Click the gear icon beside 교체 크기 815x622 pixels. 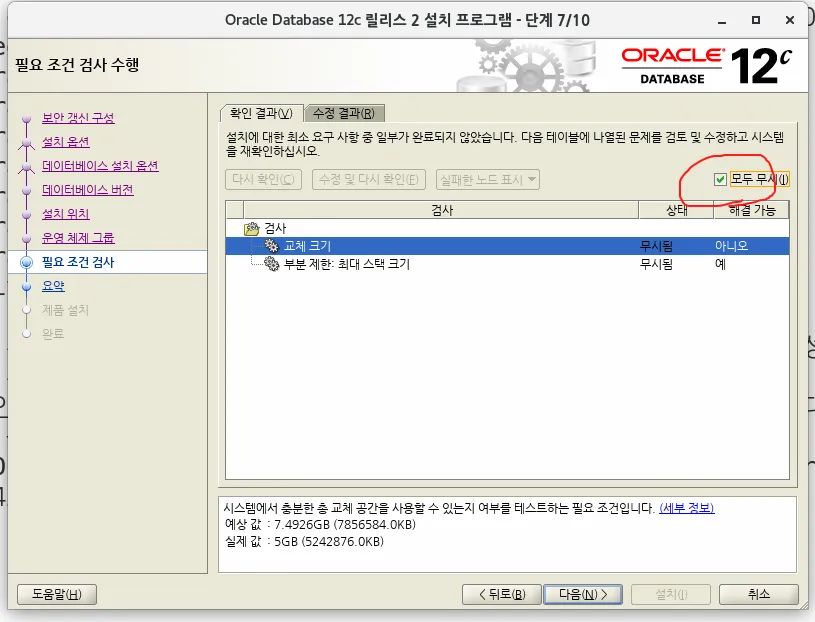(x=271, y=246)
